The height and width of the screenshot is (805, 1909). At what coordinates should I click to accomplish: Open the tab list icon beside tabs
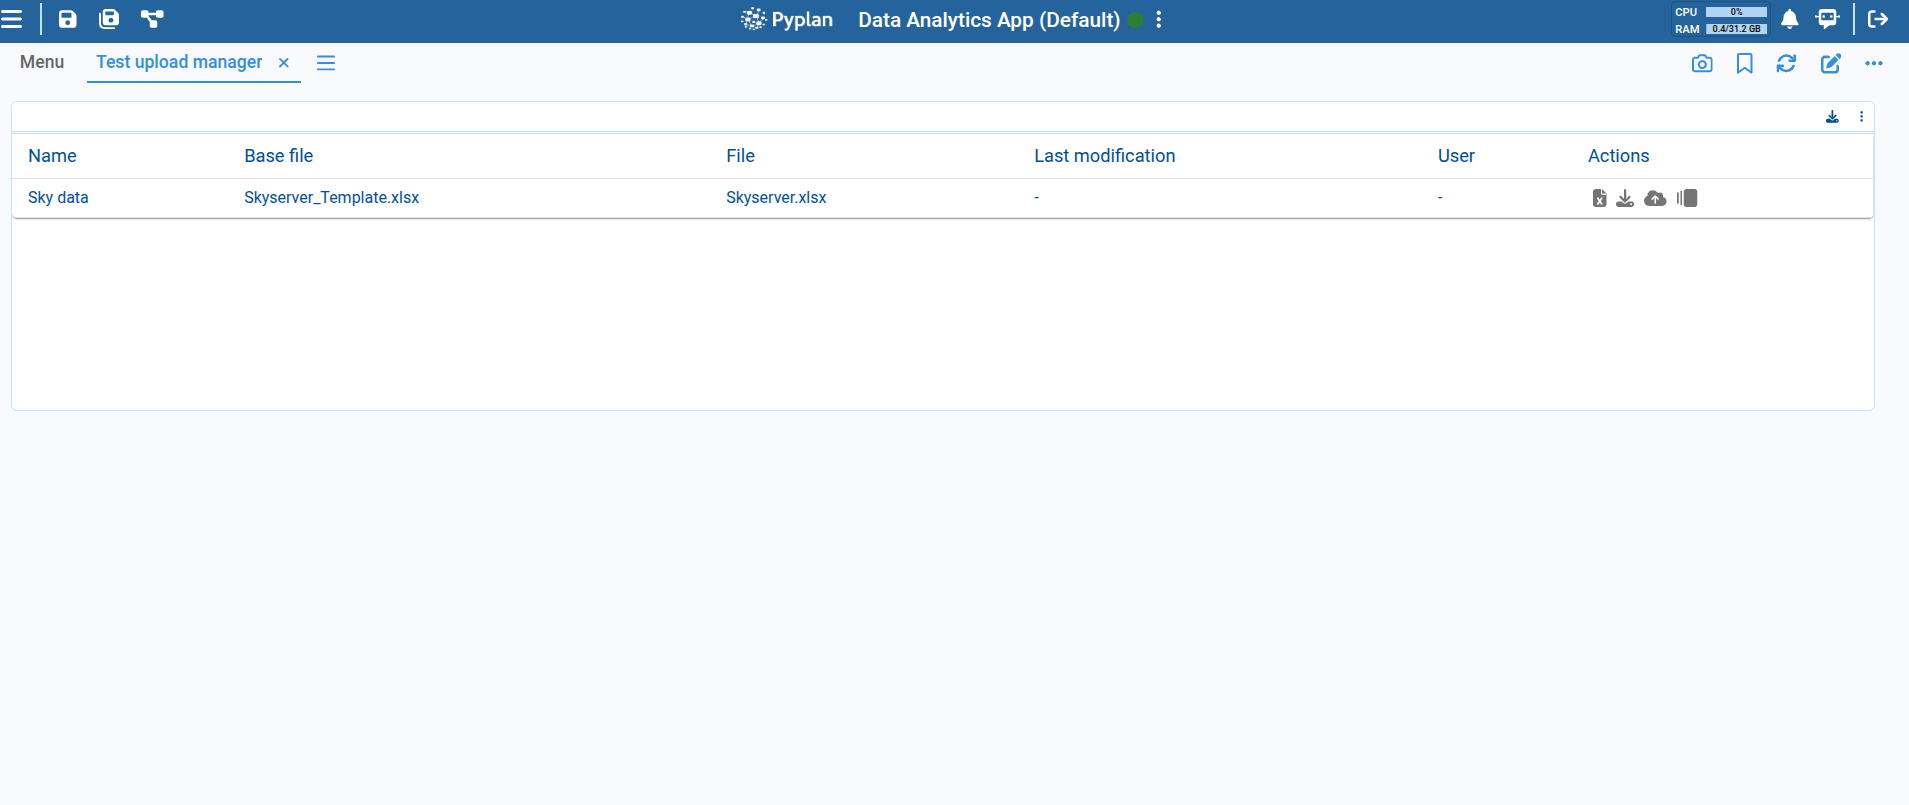coord(326,63)
